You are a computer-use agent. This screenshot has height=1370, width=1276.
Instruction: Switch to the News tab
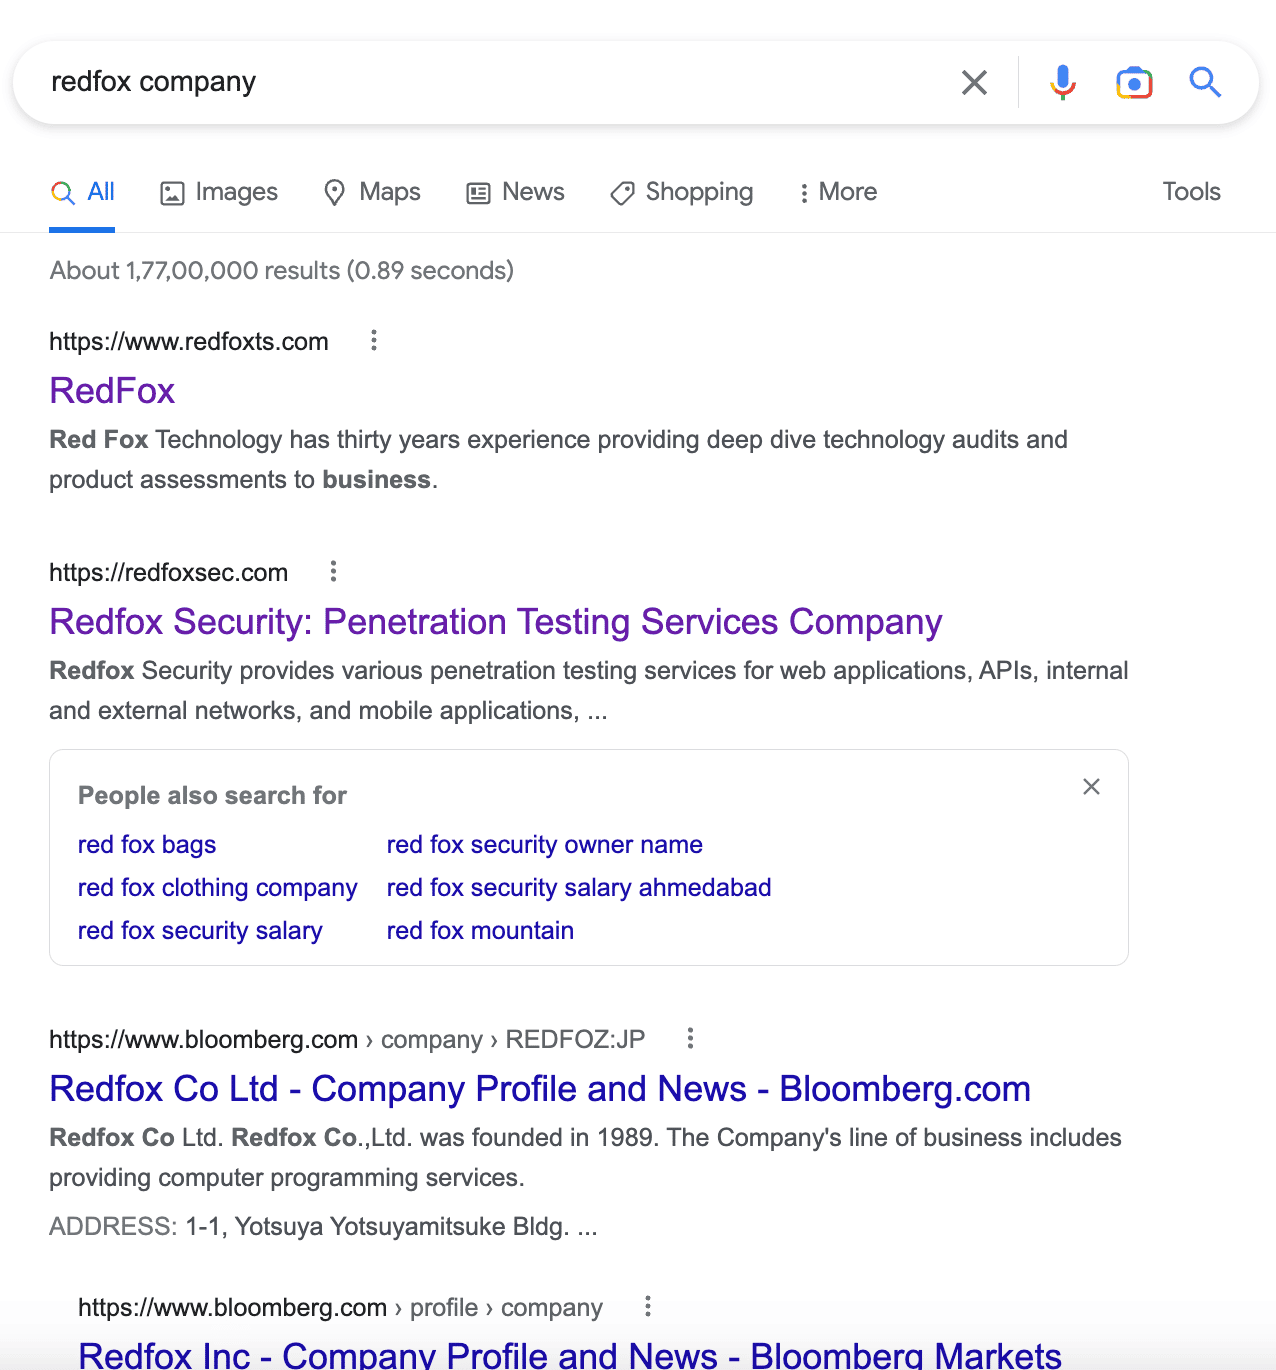pos(515,192)
